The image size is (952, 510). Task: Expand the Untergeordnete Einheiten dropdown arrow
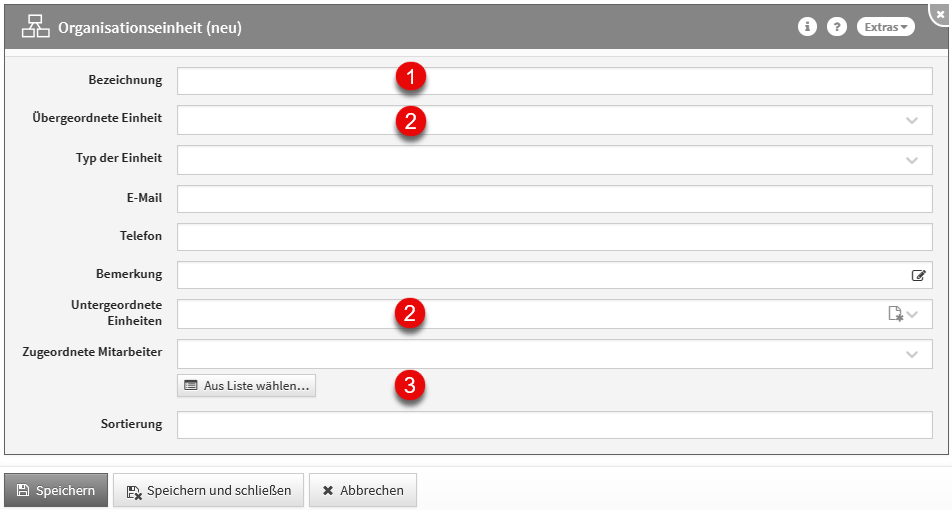(913, 314)
